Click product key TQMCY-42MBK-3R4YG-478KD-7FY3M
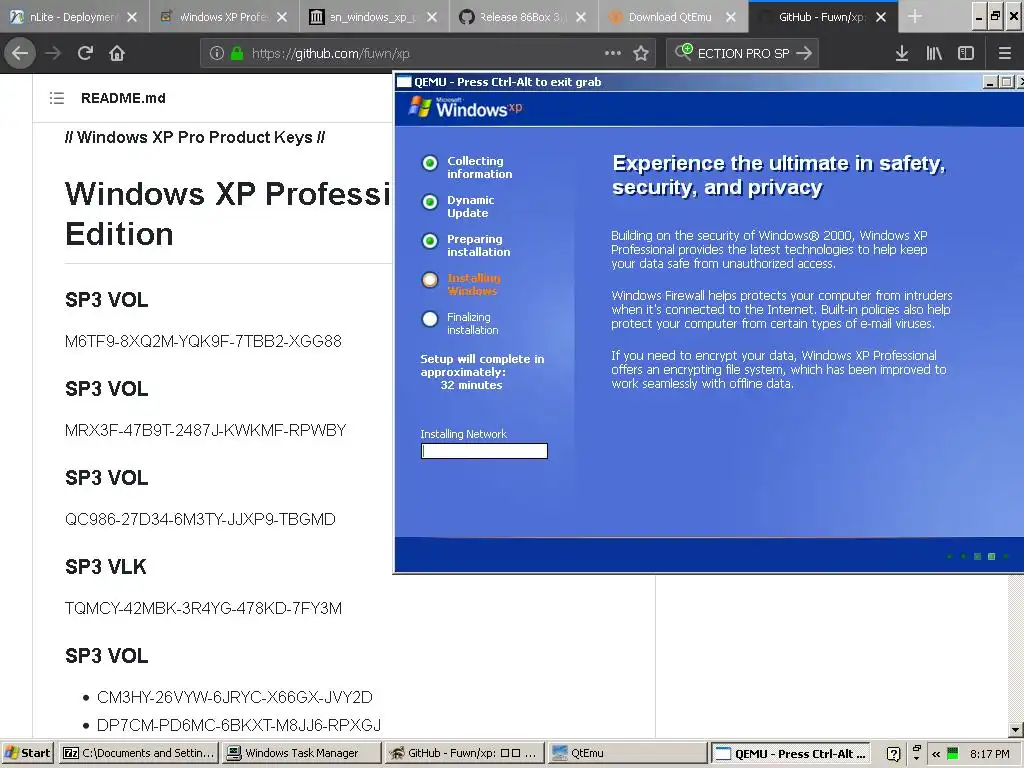1024x768 pixels. point(203,608)
